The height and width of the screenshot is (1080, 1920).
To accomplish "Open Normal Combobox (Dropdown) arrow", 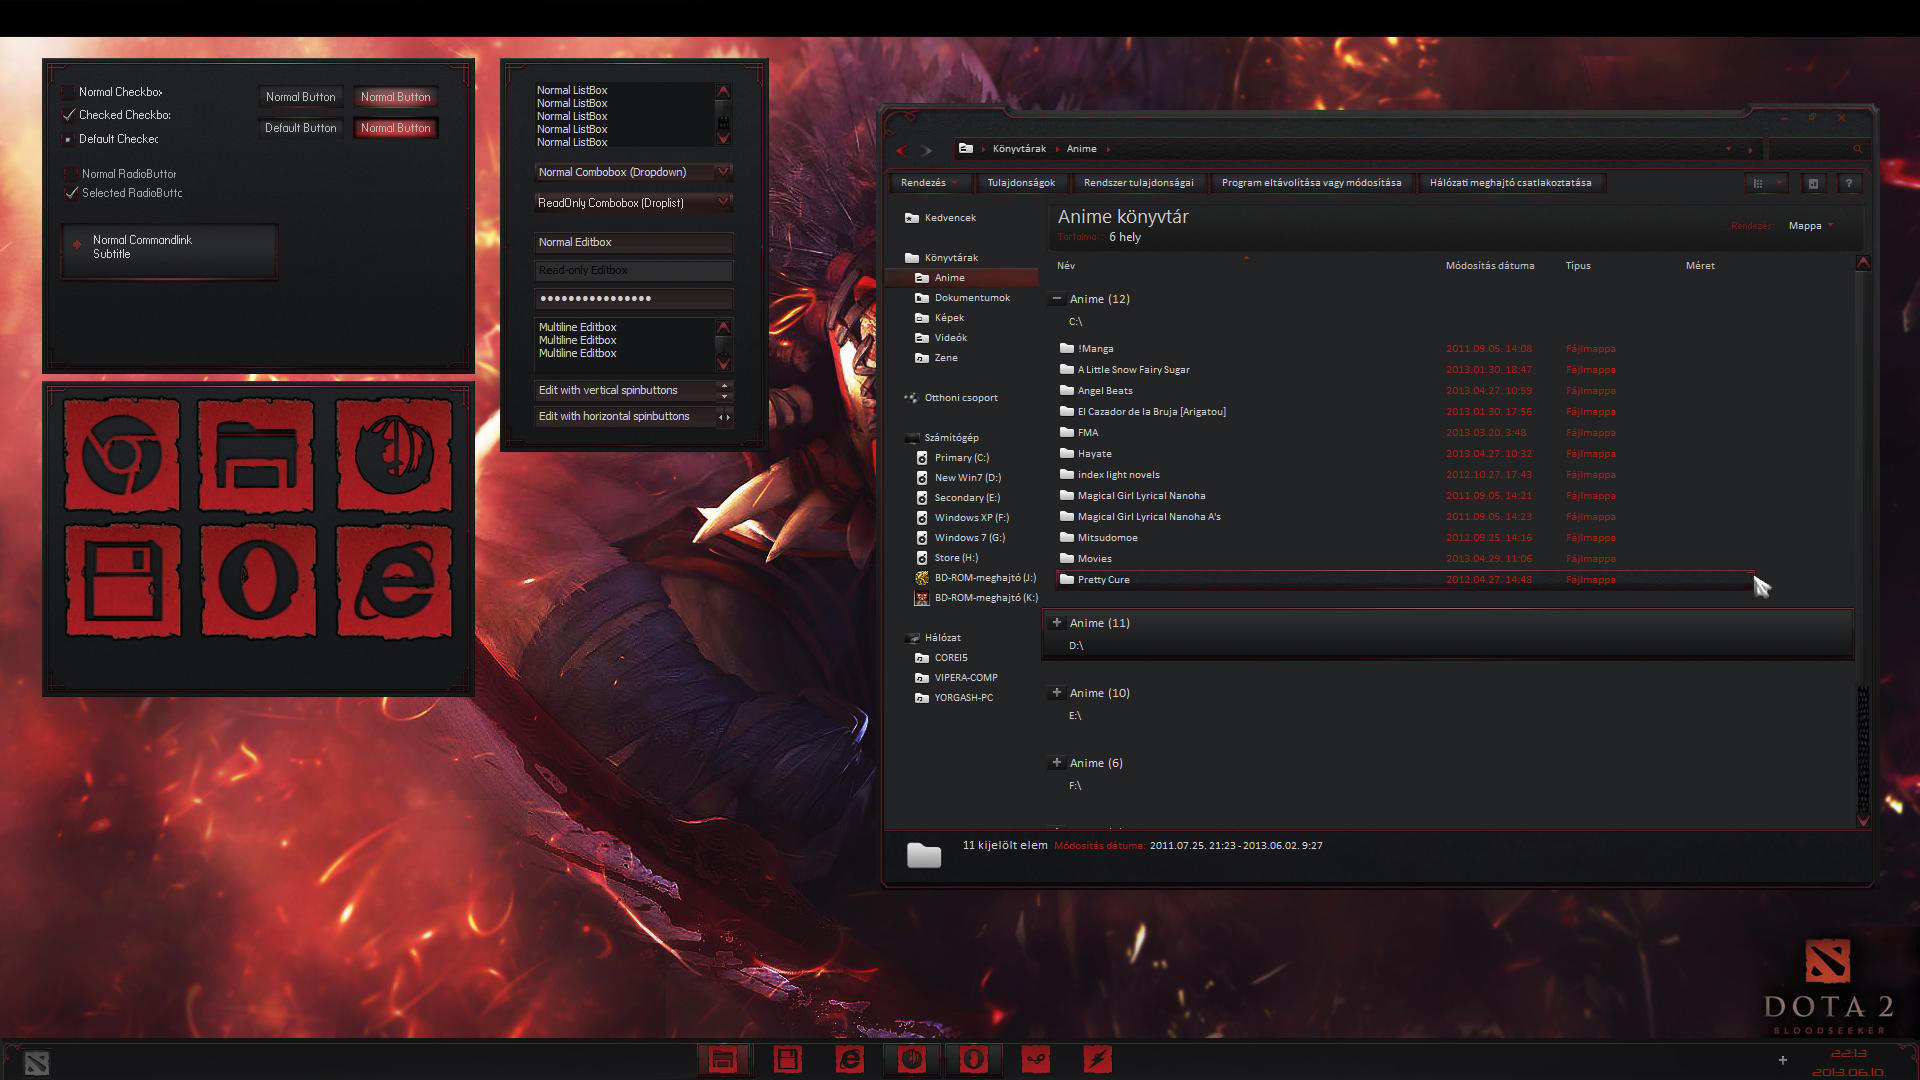I will [x=723, y=172].
